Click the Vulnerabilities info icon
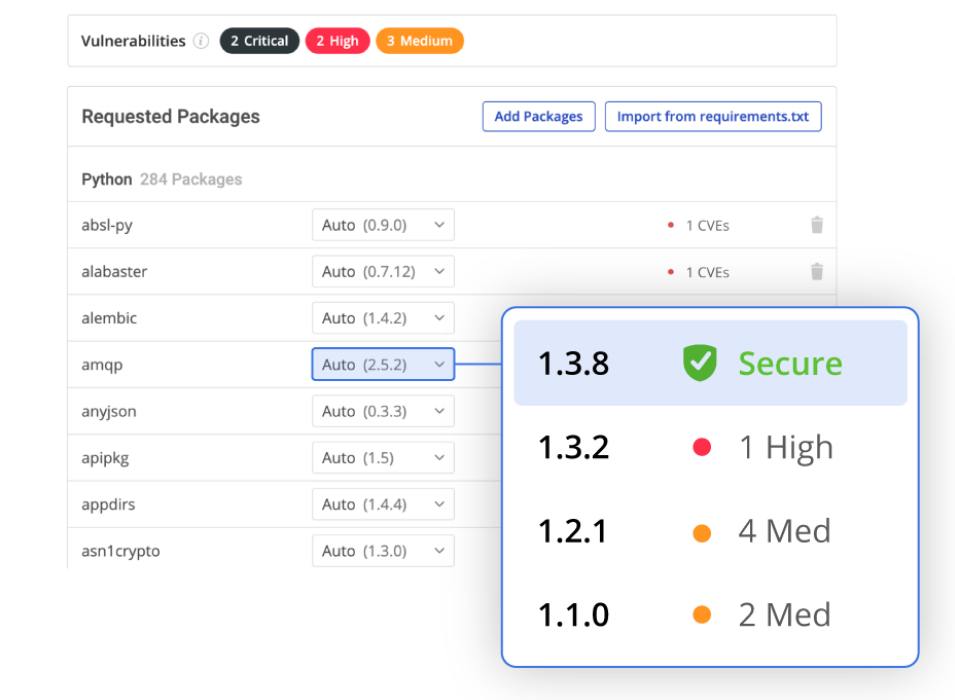This screenshot has width=955, height=700. click(204, 41)
